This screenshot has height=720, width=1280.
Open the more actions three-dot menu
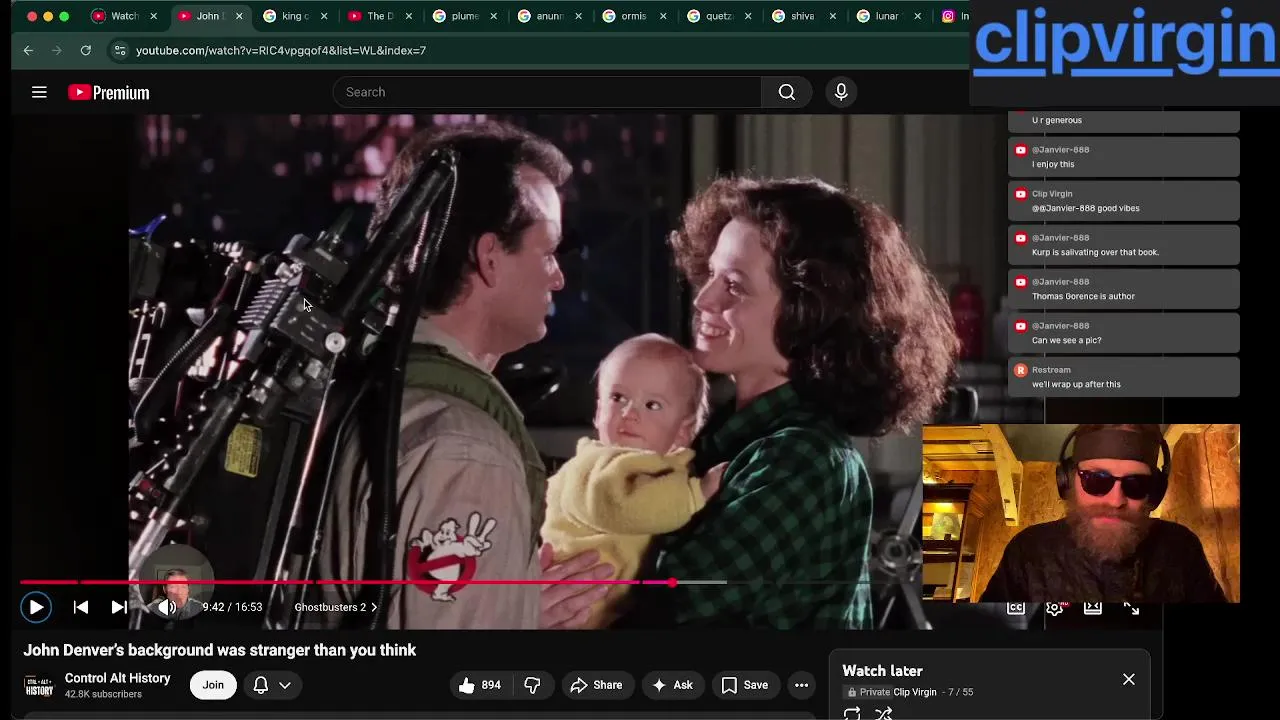click(x=801, y=685)
